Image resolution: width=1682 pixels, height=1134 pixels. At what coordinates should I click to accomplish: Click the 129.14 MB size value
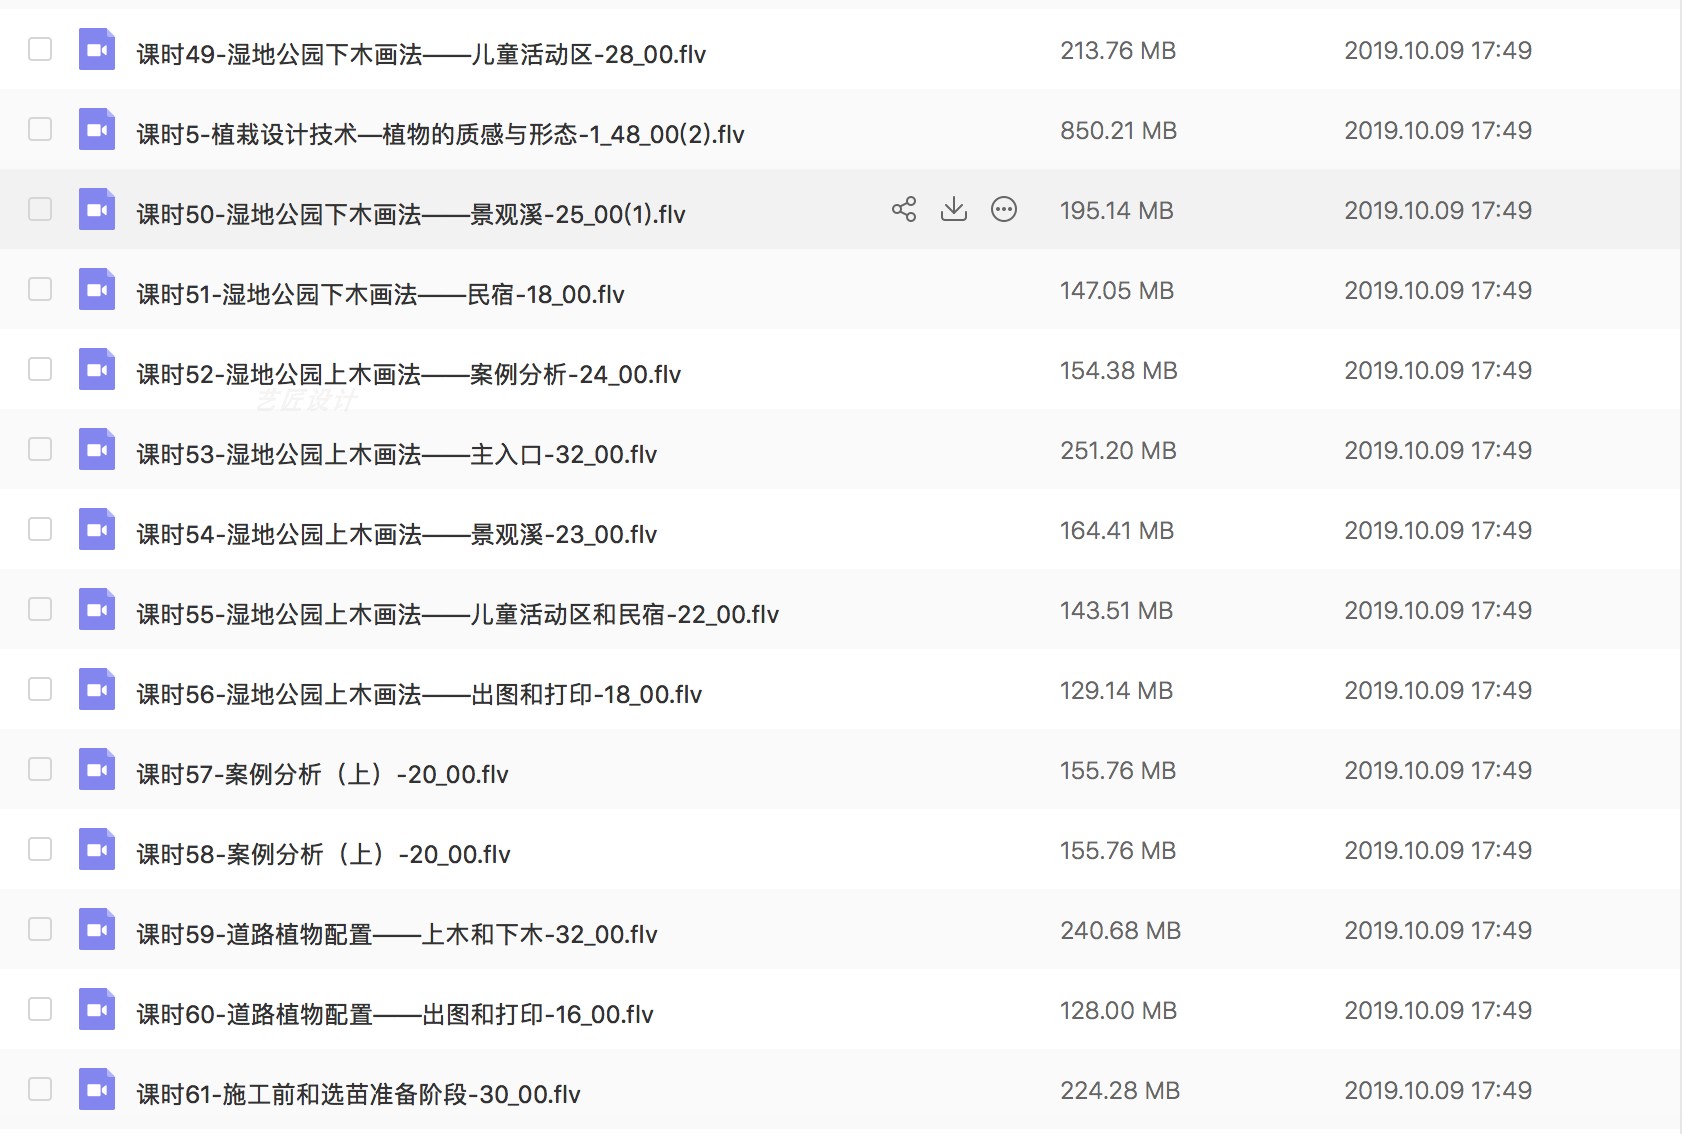click(x=1116, y=690)
